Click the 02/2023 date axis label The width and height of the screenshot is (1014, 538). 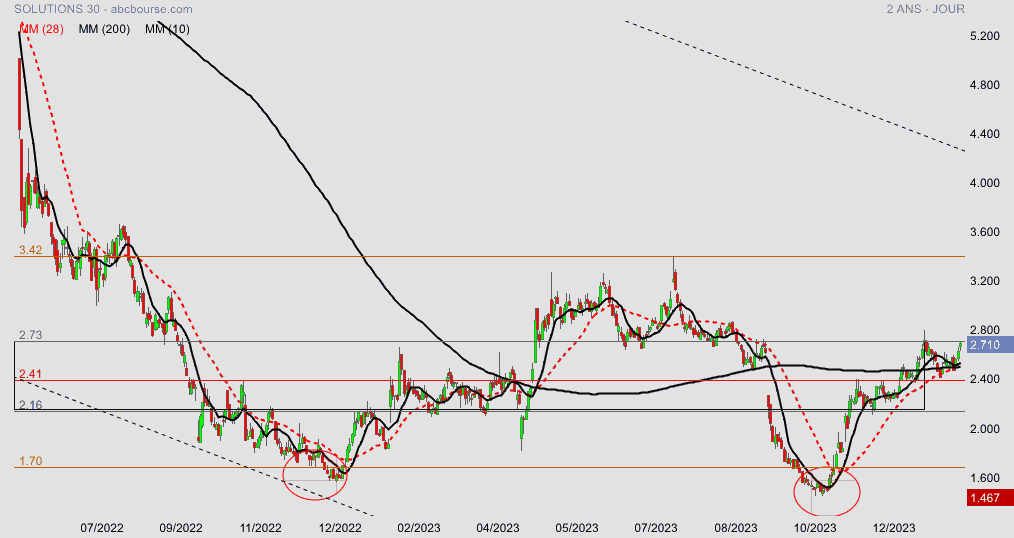[418, 528]
